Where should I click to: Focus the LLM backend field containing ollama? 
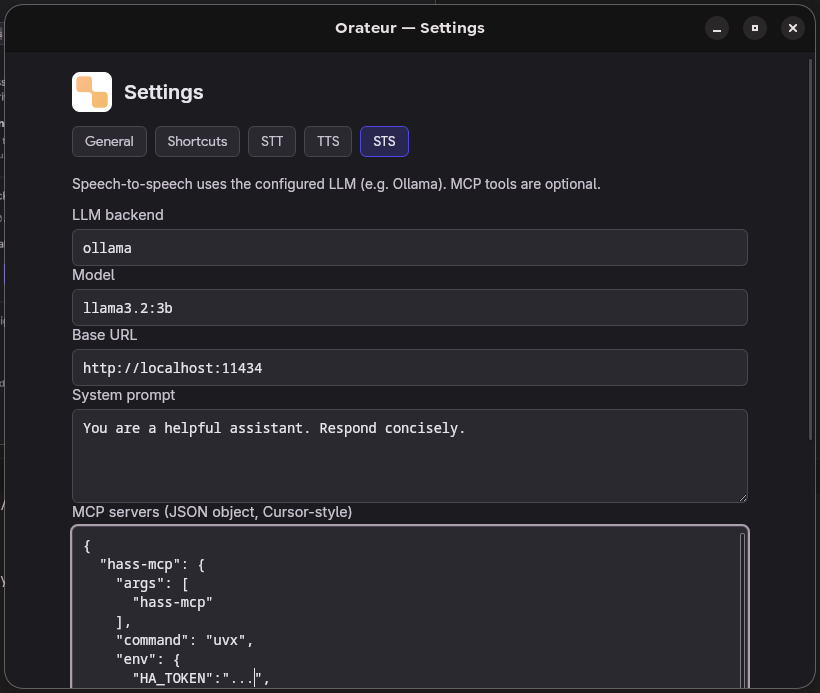tap(409, 248)
